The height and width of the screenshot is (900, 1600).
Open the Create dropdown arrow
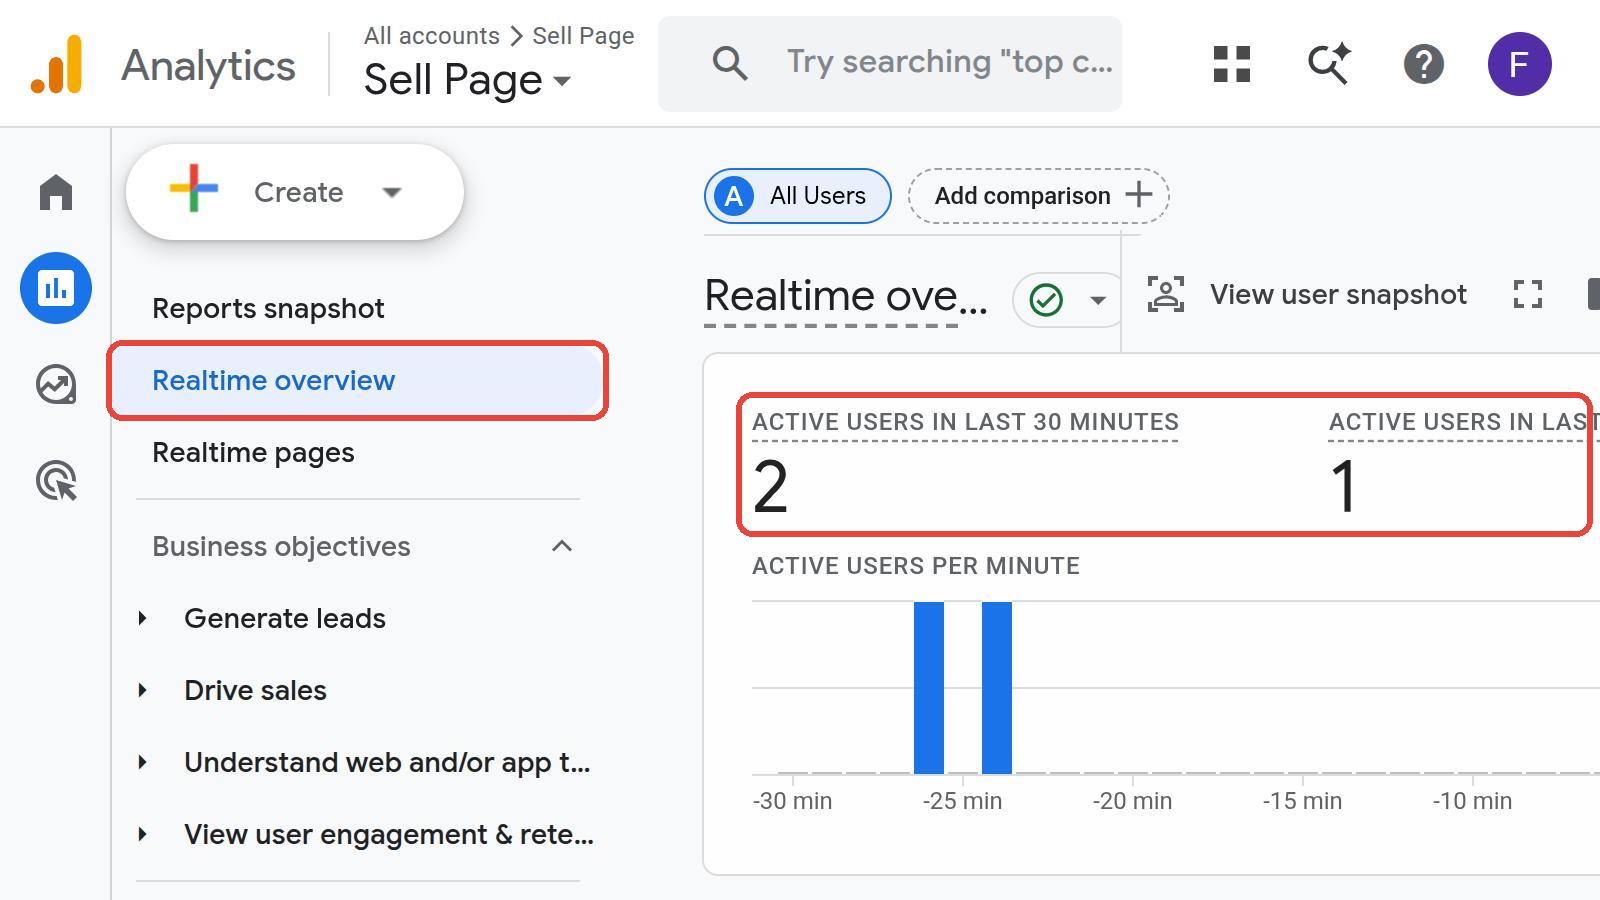click(x=392, y=192)
